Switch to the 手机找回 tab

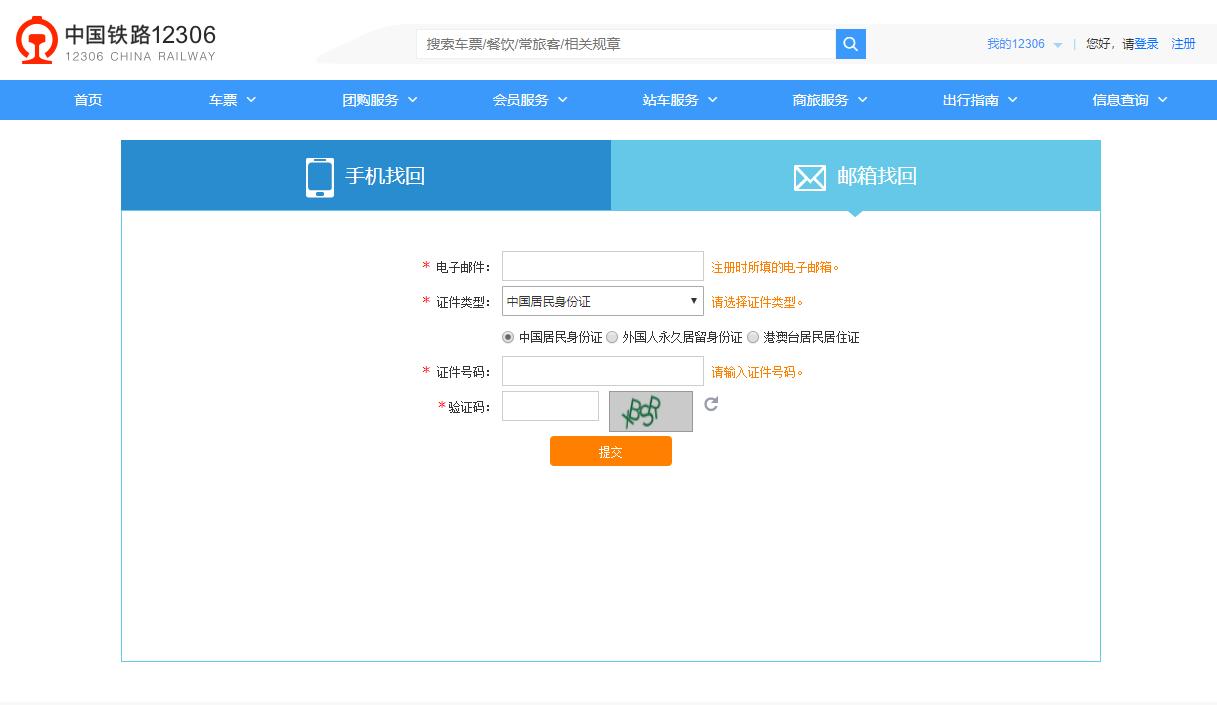[x=365, y=175]
